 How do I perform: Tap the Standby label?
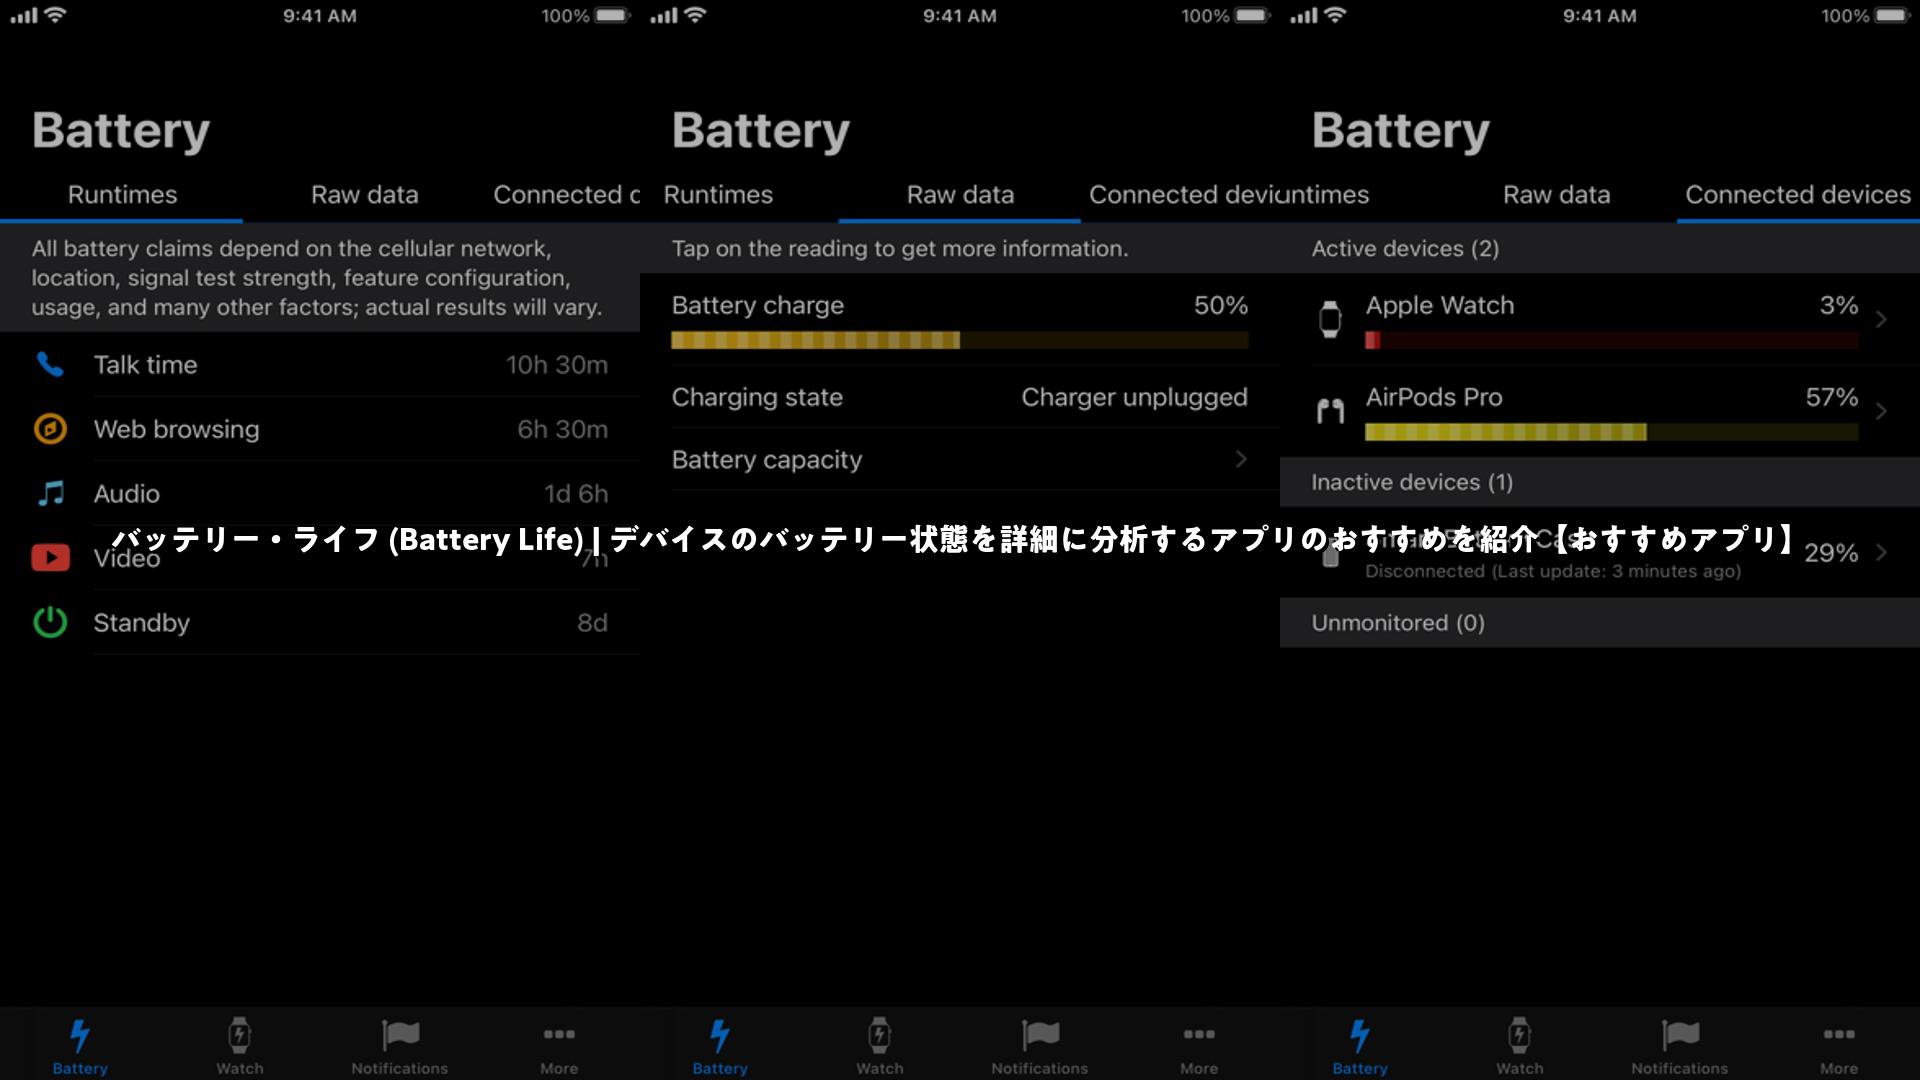tap(141, 623)
